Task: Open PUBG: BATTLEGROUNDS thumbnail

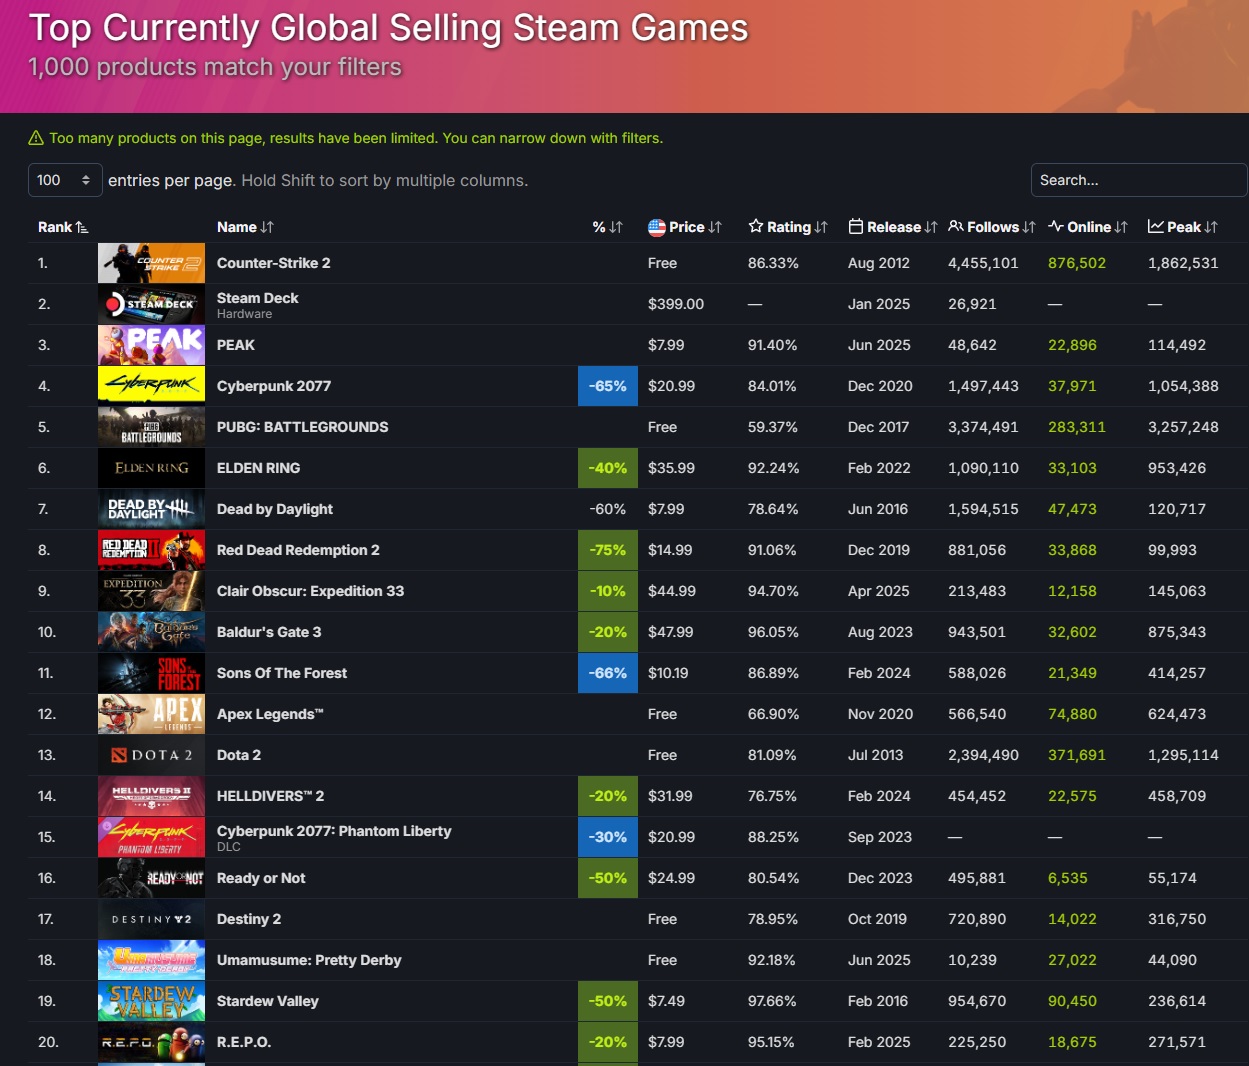Action: coord(151,427)
